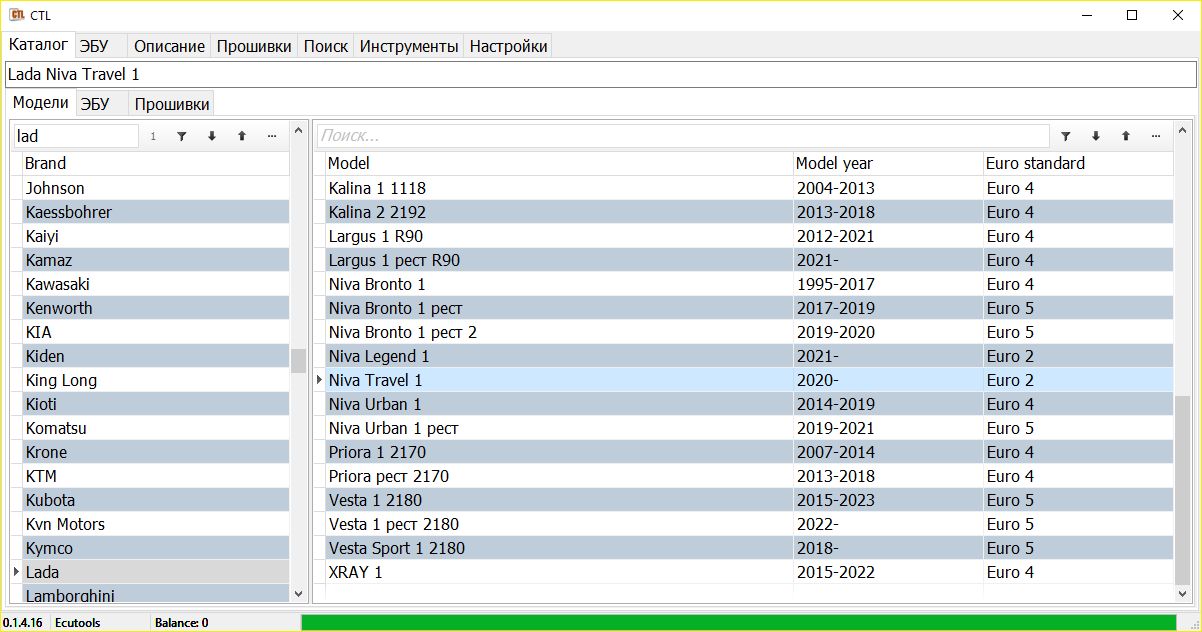
Task: Click the brand list scroll down arrow
Action: (298, 593)
